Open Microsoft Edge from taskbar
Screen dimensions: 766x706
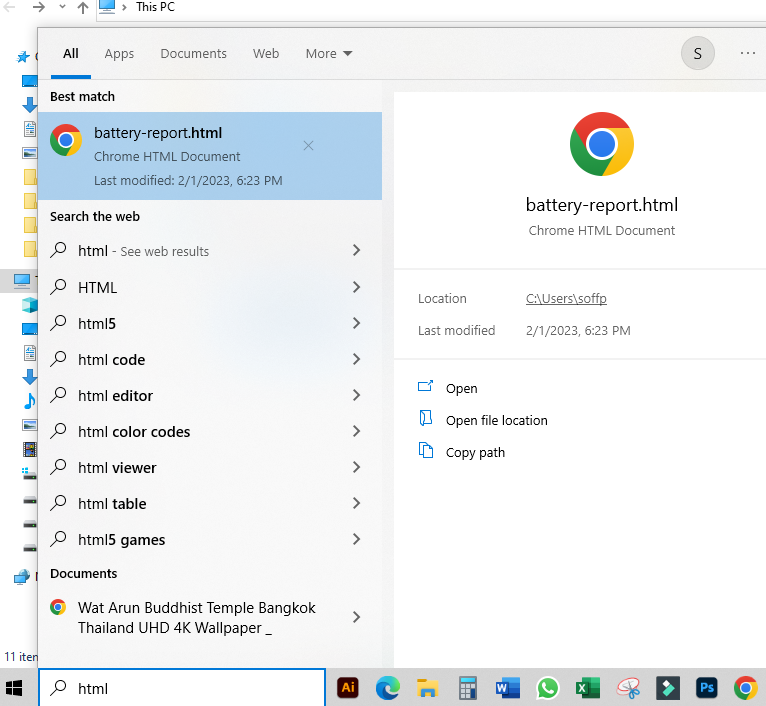point(388,688)
